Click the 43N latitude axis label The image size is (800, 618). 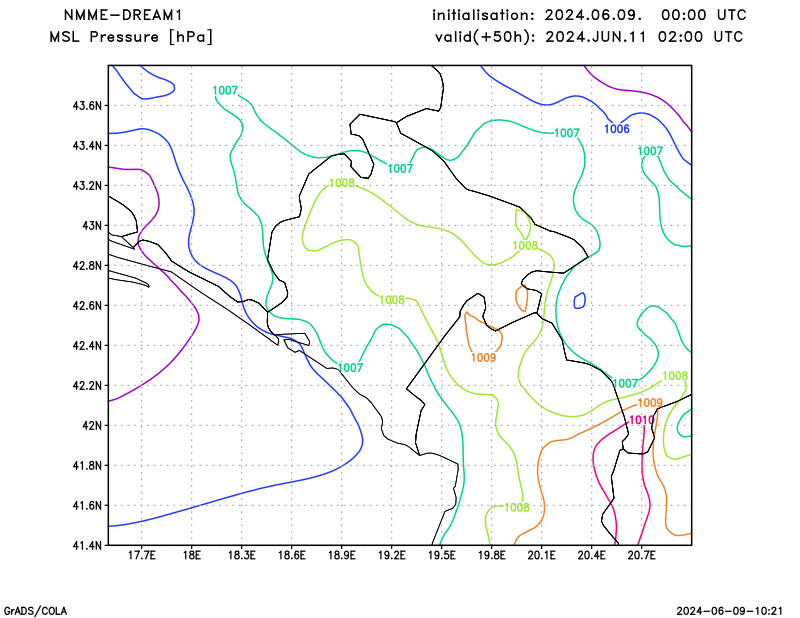92,226
